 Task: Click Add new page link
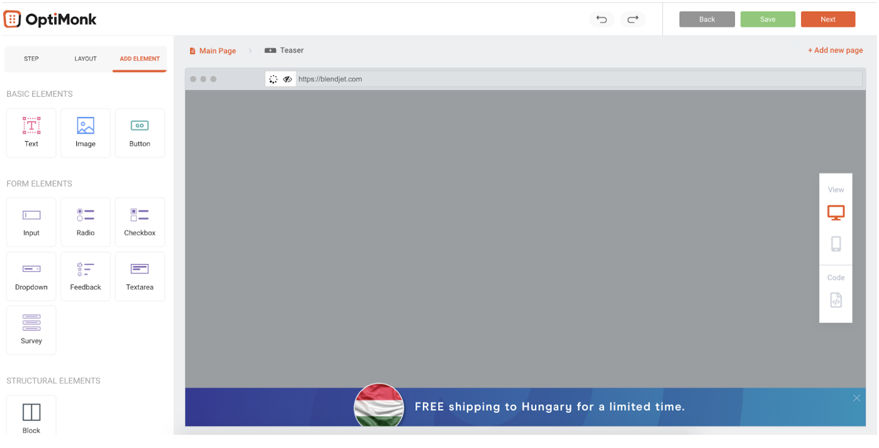(x=835, y=50)
